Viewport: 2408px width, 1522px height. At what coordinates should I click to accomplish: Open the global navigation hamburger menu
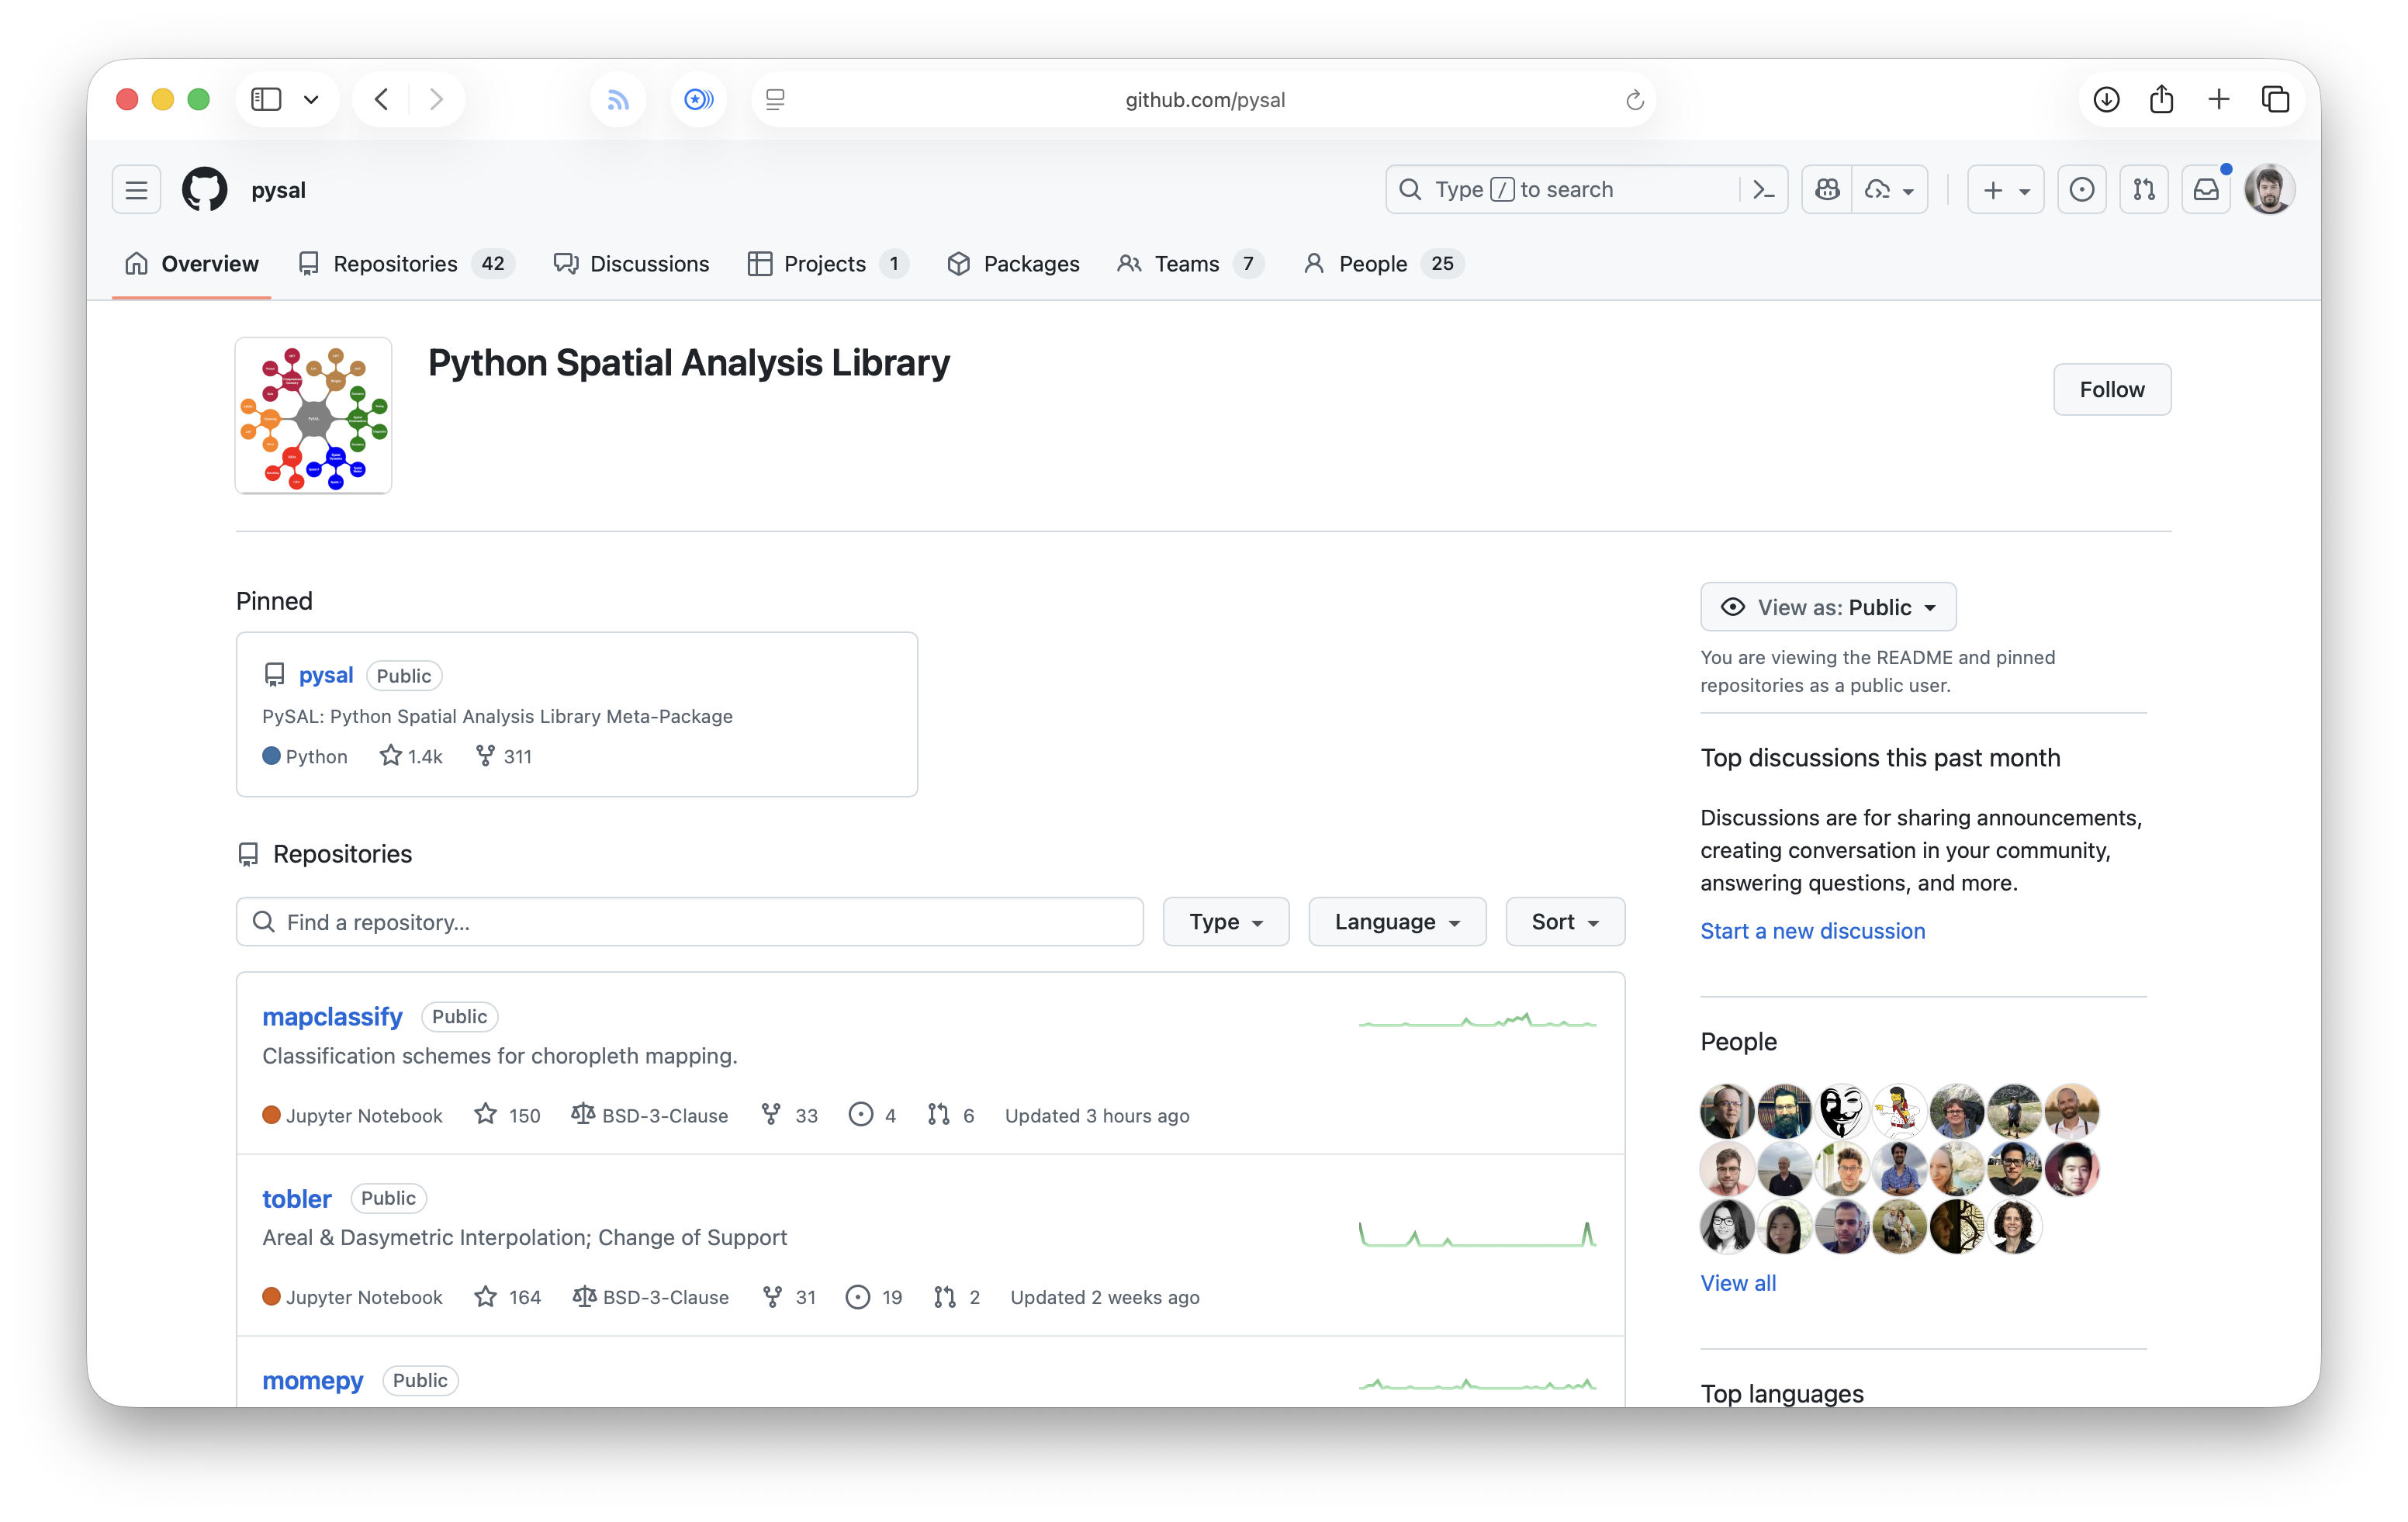tap(136, 189)
